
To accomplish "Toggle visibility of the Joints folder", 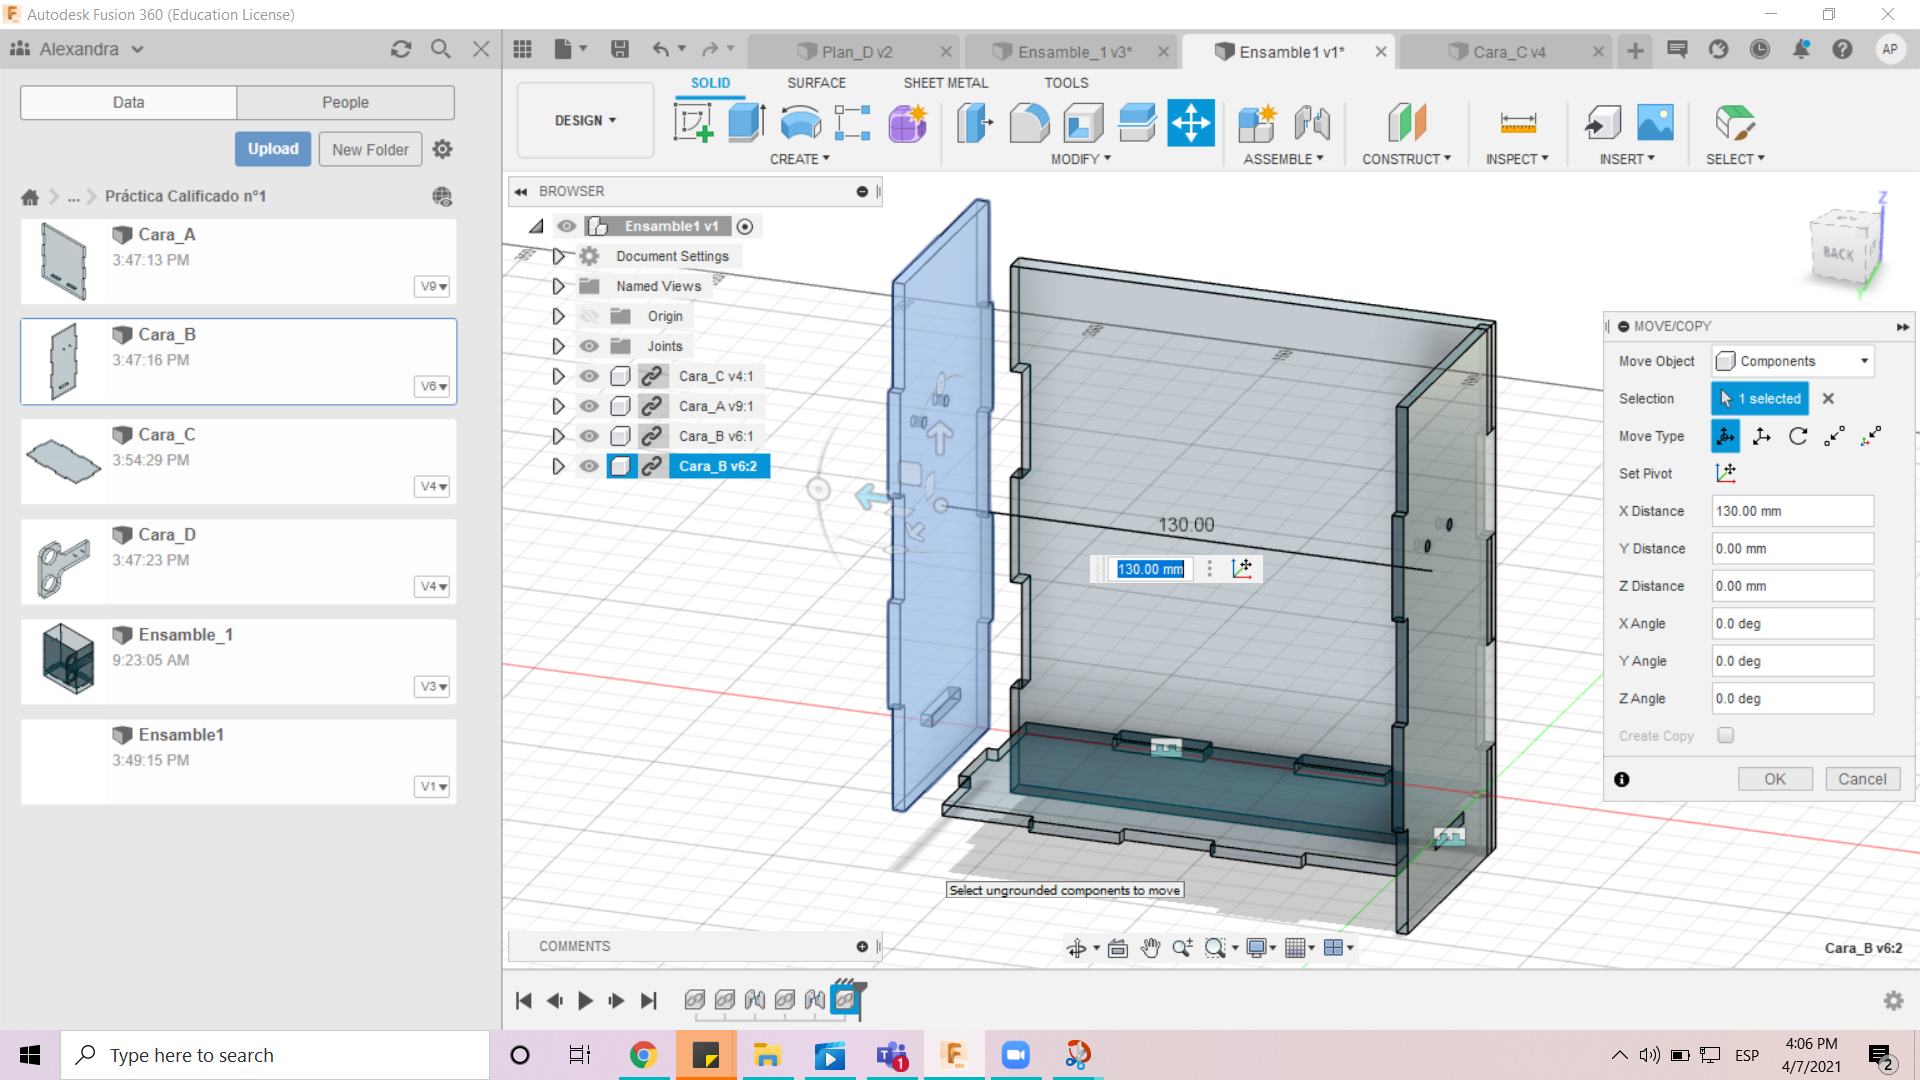I will 589,346.
